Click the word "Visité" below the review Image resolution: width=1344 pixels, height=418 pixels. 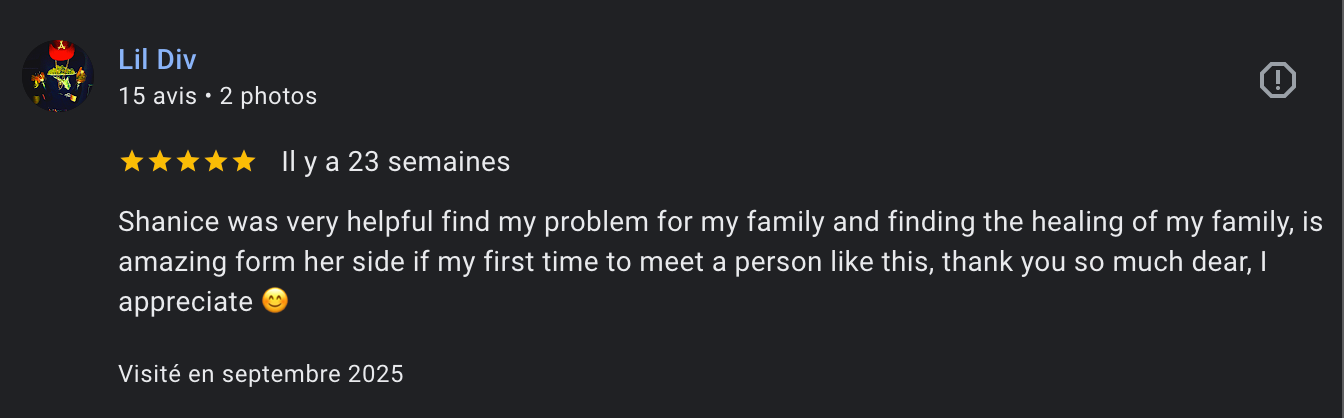[x=150, y=374]
